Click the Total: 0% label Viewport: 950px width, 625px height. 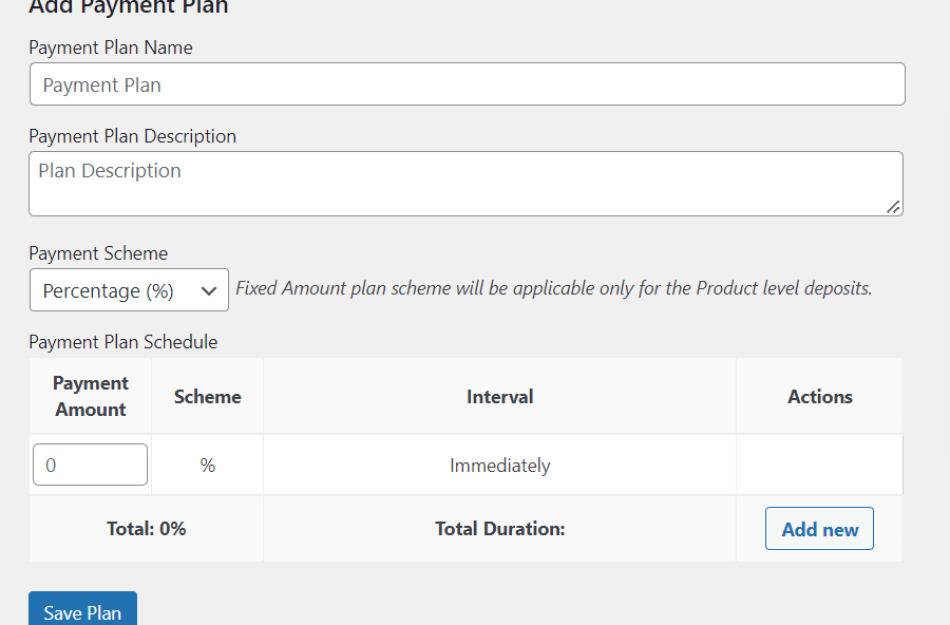click(146, 528)
